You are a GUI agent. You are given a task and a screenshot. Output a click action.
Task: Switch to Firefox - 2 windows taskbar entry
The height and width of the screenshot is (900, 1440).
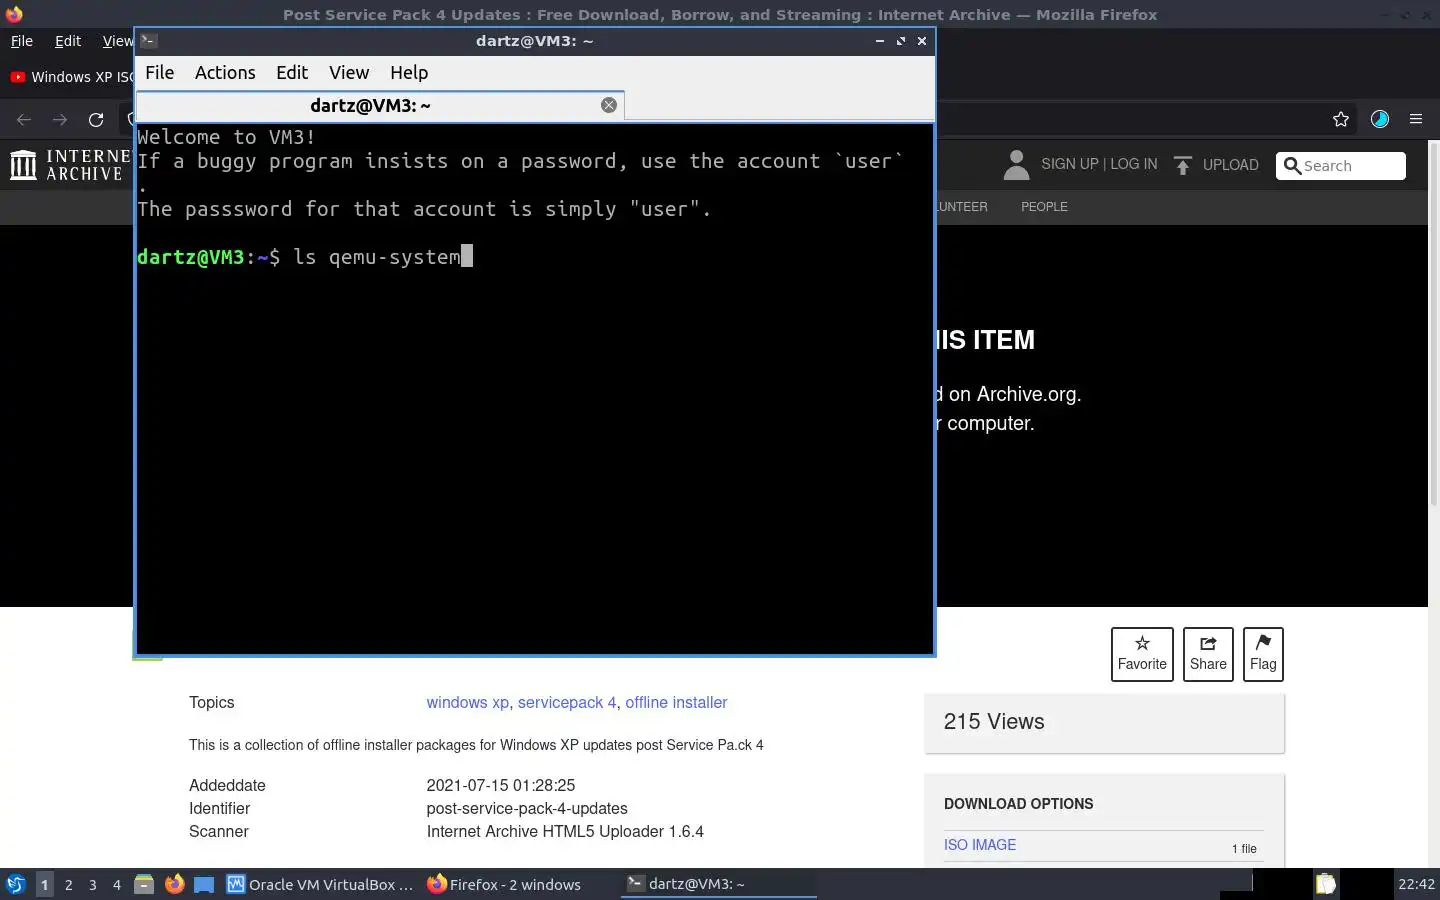(x=504, y=884)
